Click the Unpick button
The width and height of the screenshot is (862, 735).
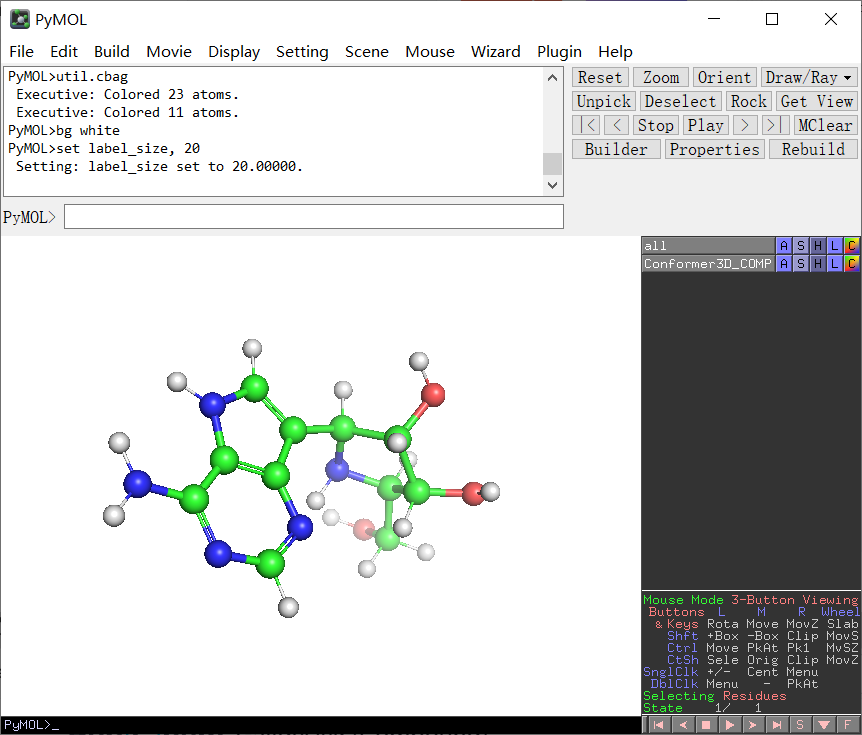604,102
